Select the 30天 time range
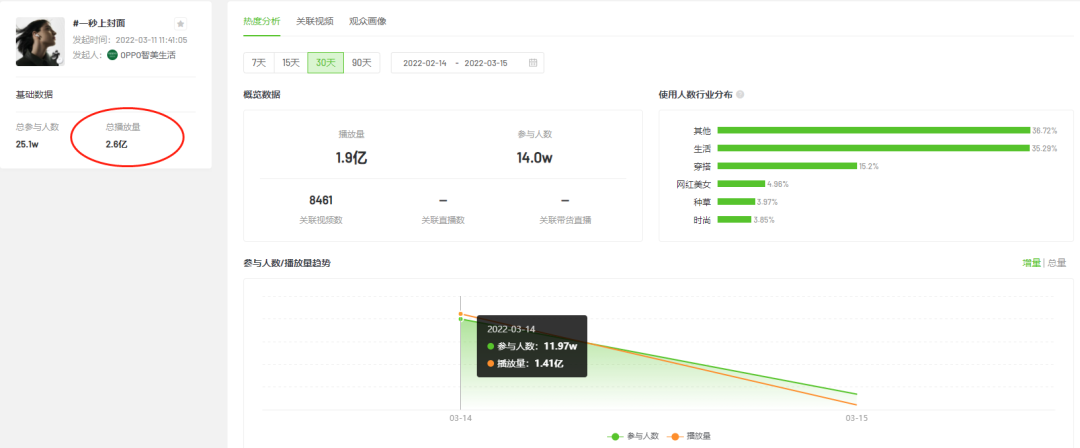The height and width of the screenshot is (448, 1080). pos(325,63)
